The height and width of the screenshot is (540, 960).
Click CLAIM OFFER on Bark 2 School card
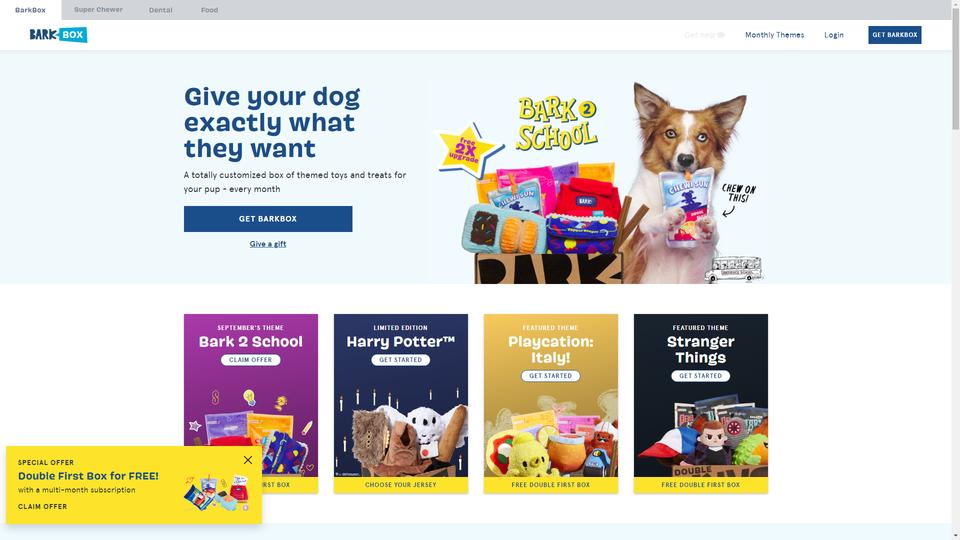(x=250, y=360)
